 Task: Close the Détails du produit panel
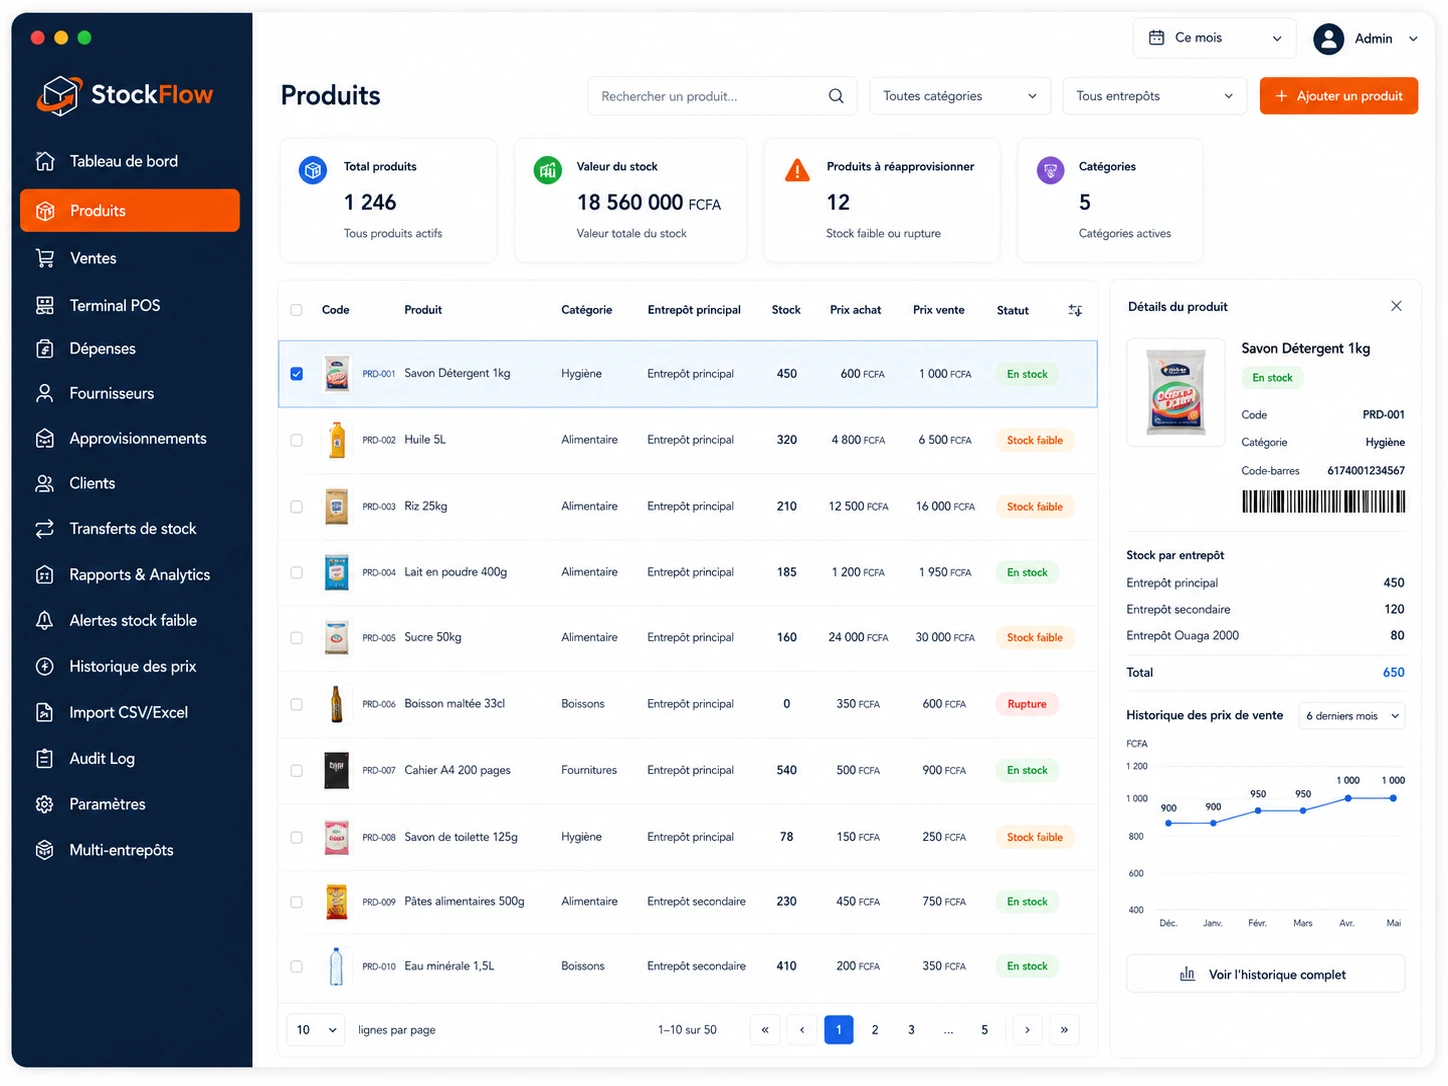1396,306
